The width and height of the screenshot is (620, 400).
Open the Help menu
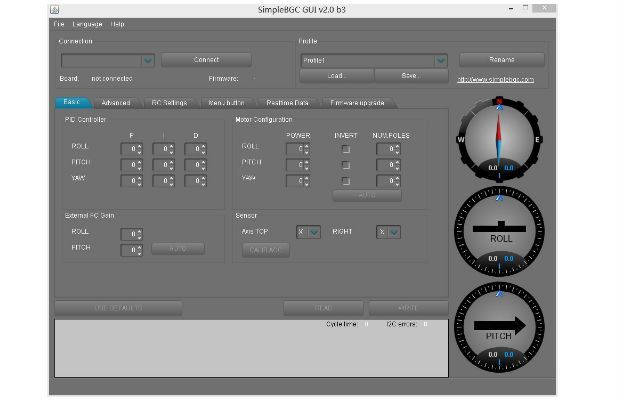click(117, 24)
